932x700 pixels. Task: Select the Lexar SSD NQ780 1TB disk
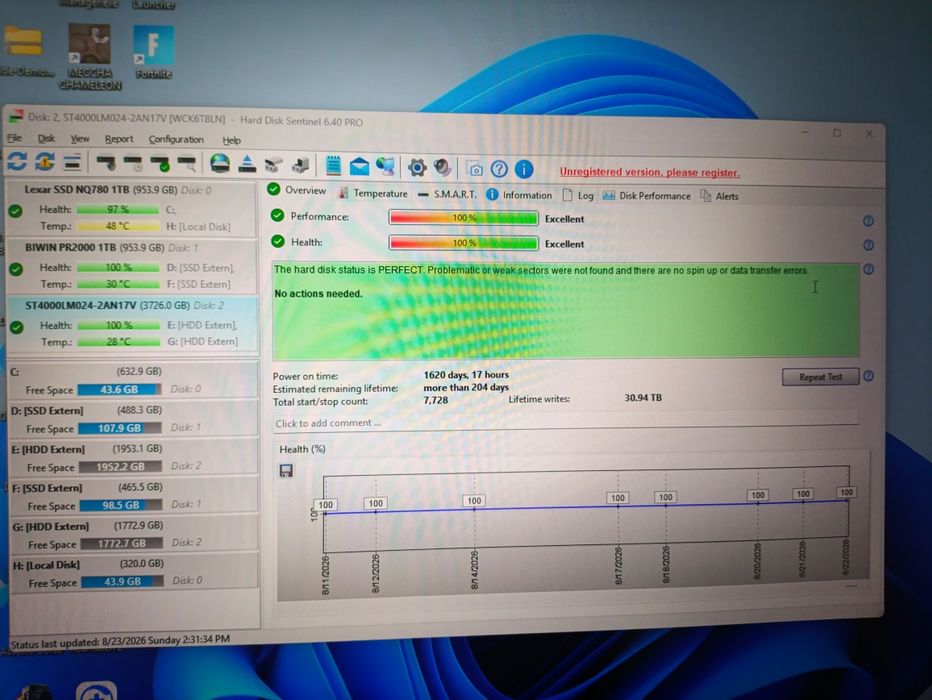pyautogui.click(x=132, y=208)
